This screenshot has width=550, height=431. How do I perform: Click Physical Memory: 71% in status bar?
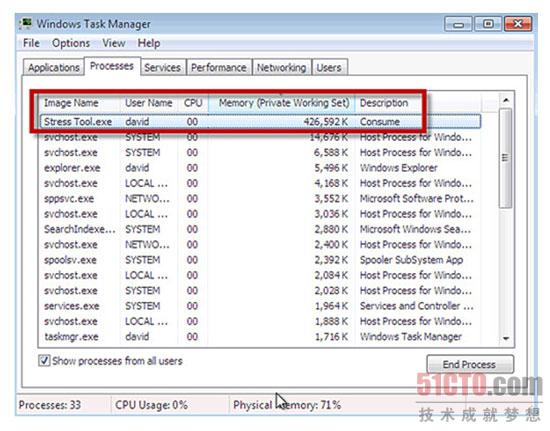point(287,405)
